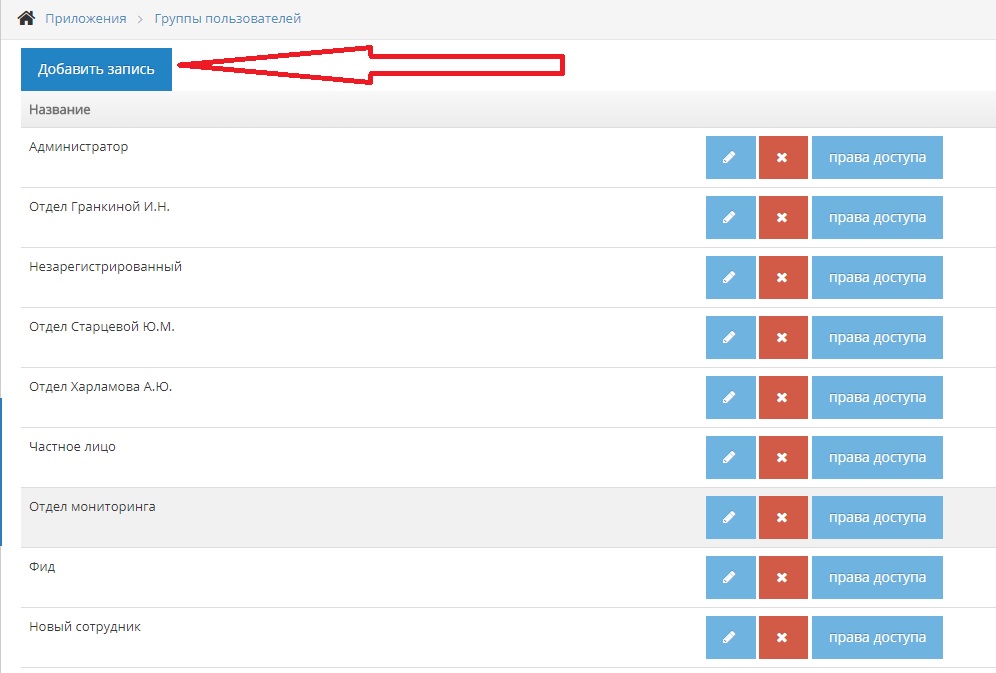The height and width of the screenshot is (673, 996).
Task: Delete the Администратор group
Action: (x=782, y=158)
